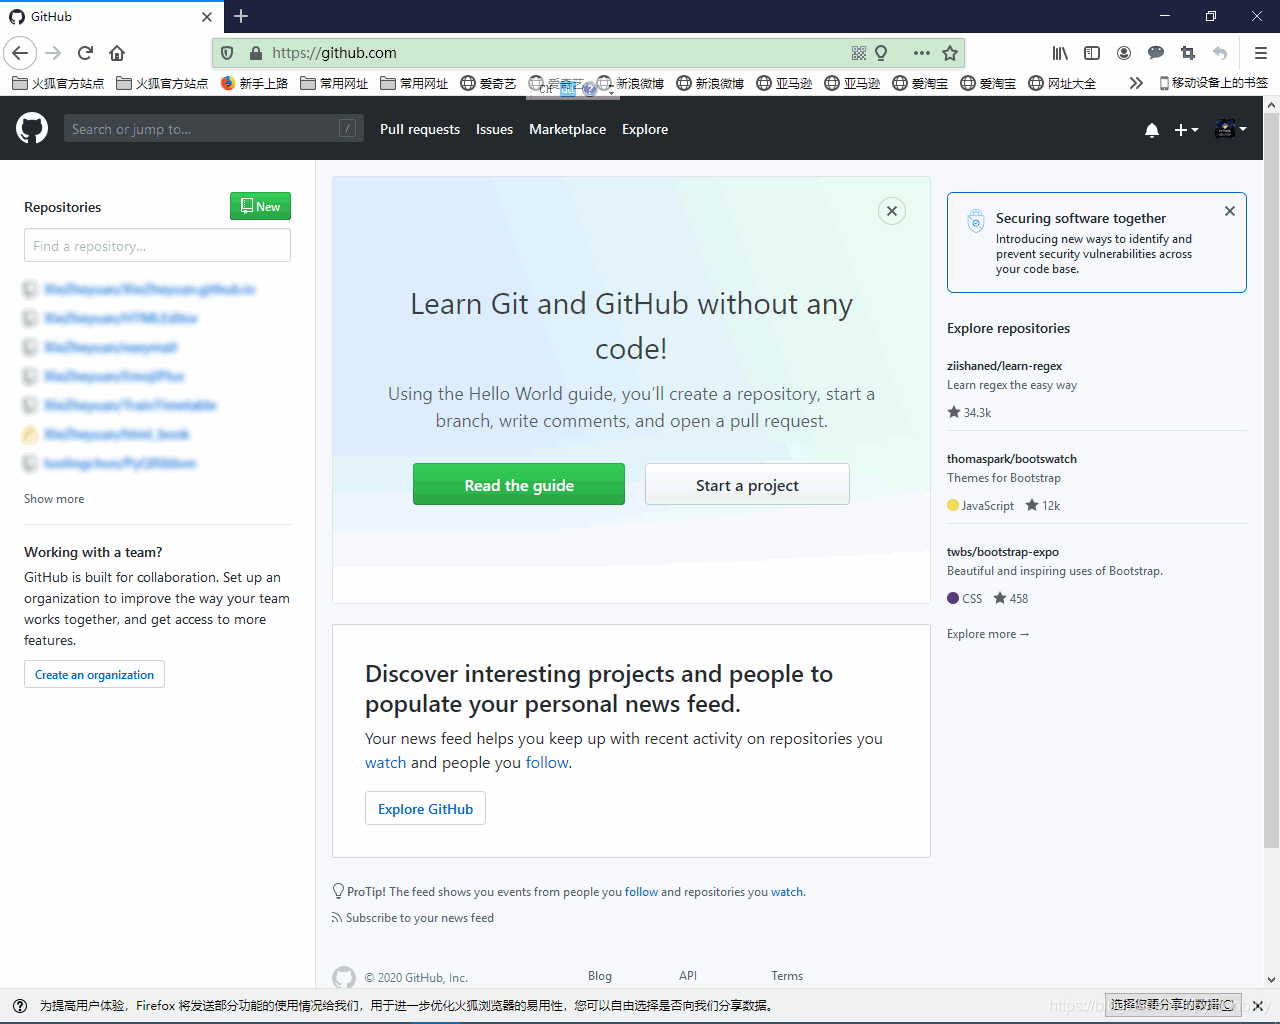Expand the plus create-new dropdown
The height and width of the screenshot is (1024, 1280).
1186,130
